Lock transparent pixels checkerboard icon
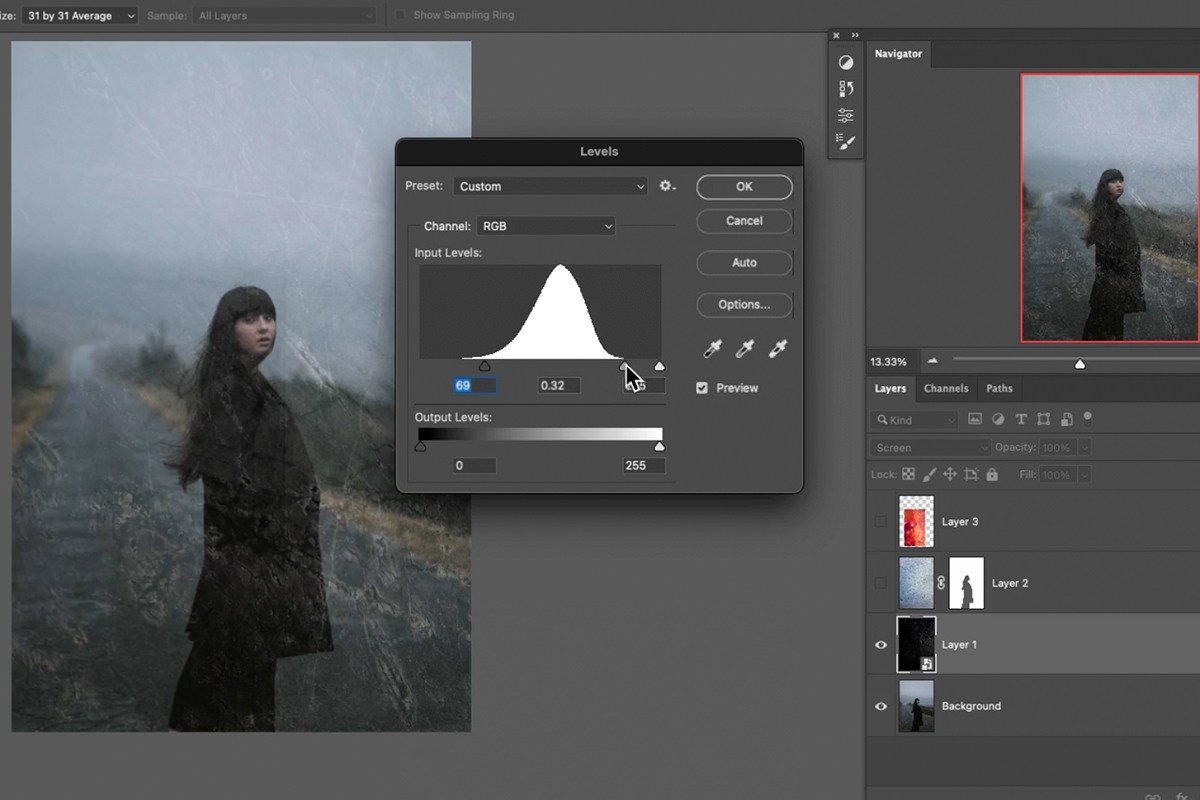 tap(908, 475)
